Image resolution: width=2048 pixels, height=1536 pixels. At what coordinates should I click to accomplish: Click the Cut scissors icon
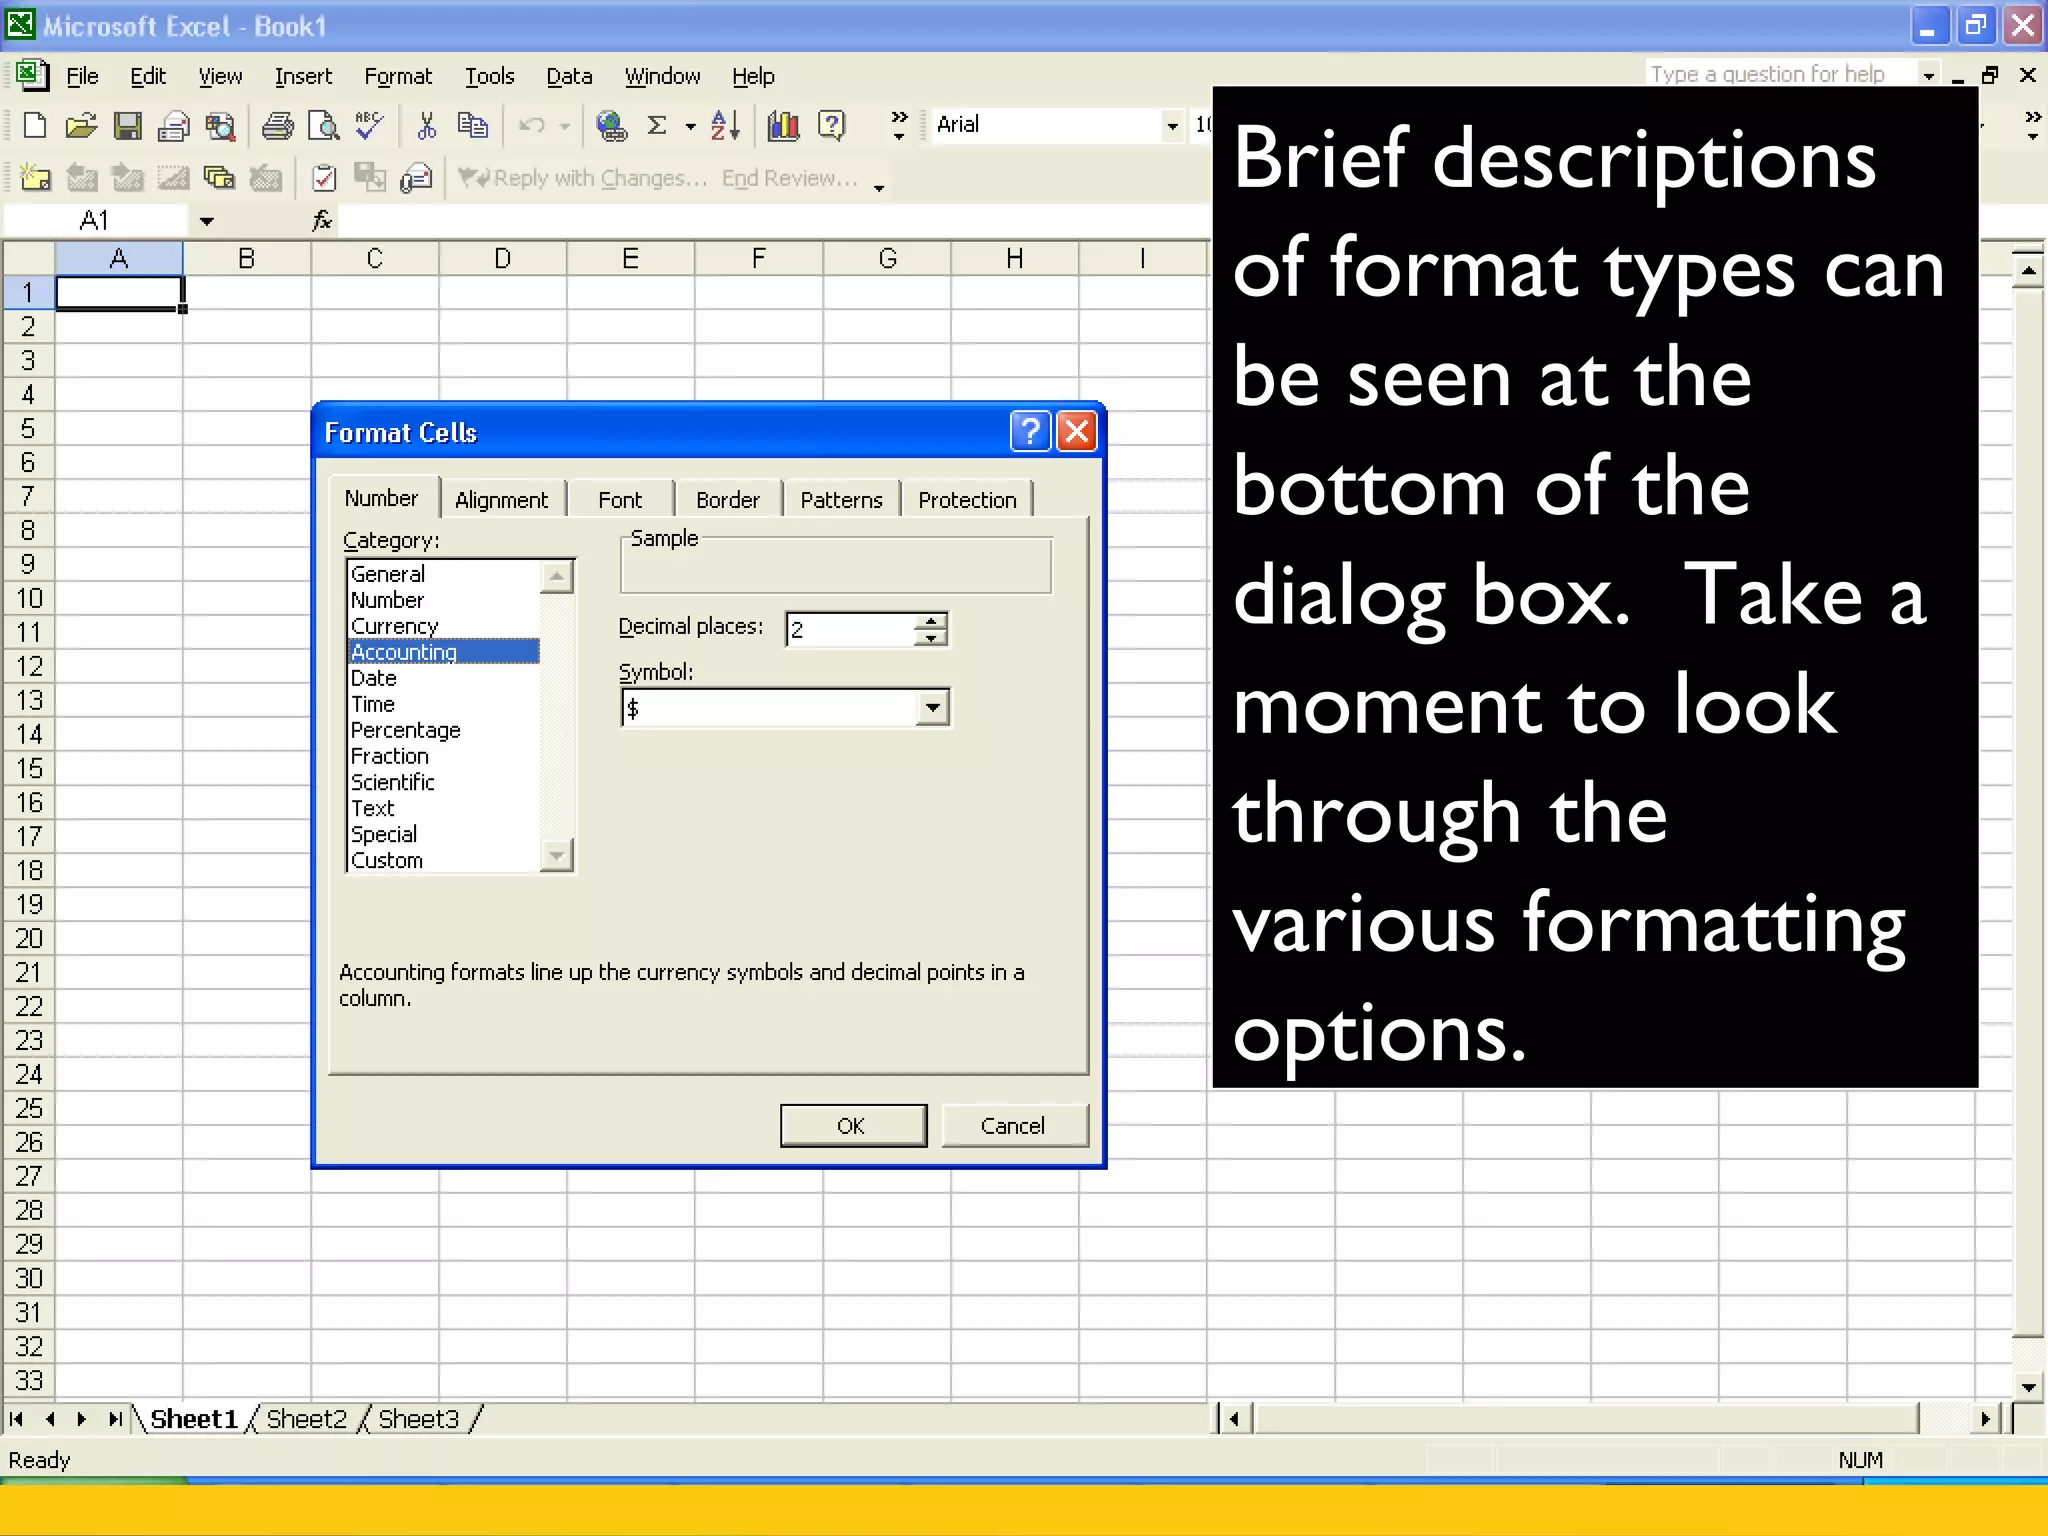427,125
